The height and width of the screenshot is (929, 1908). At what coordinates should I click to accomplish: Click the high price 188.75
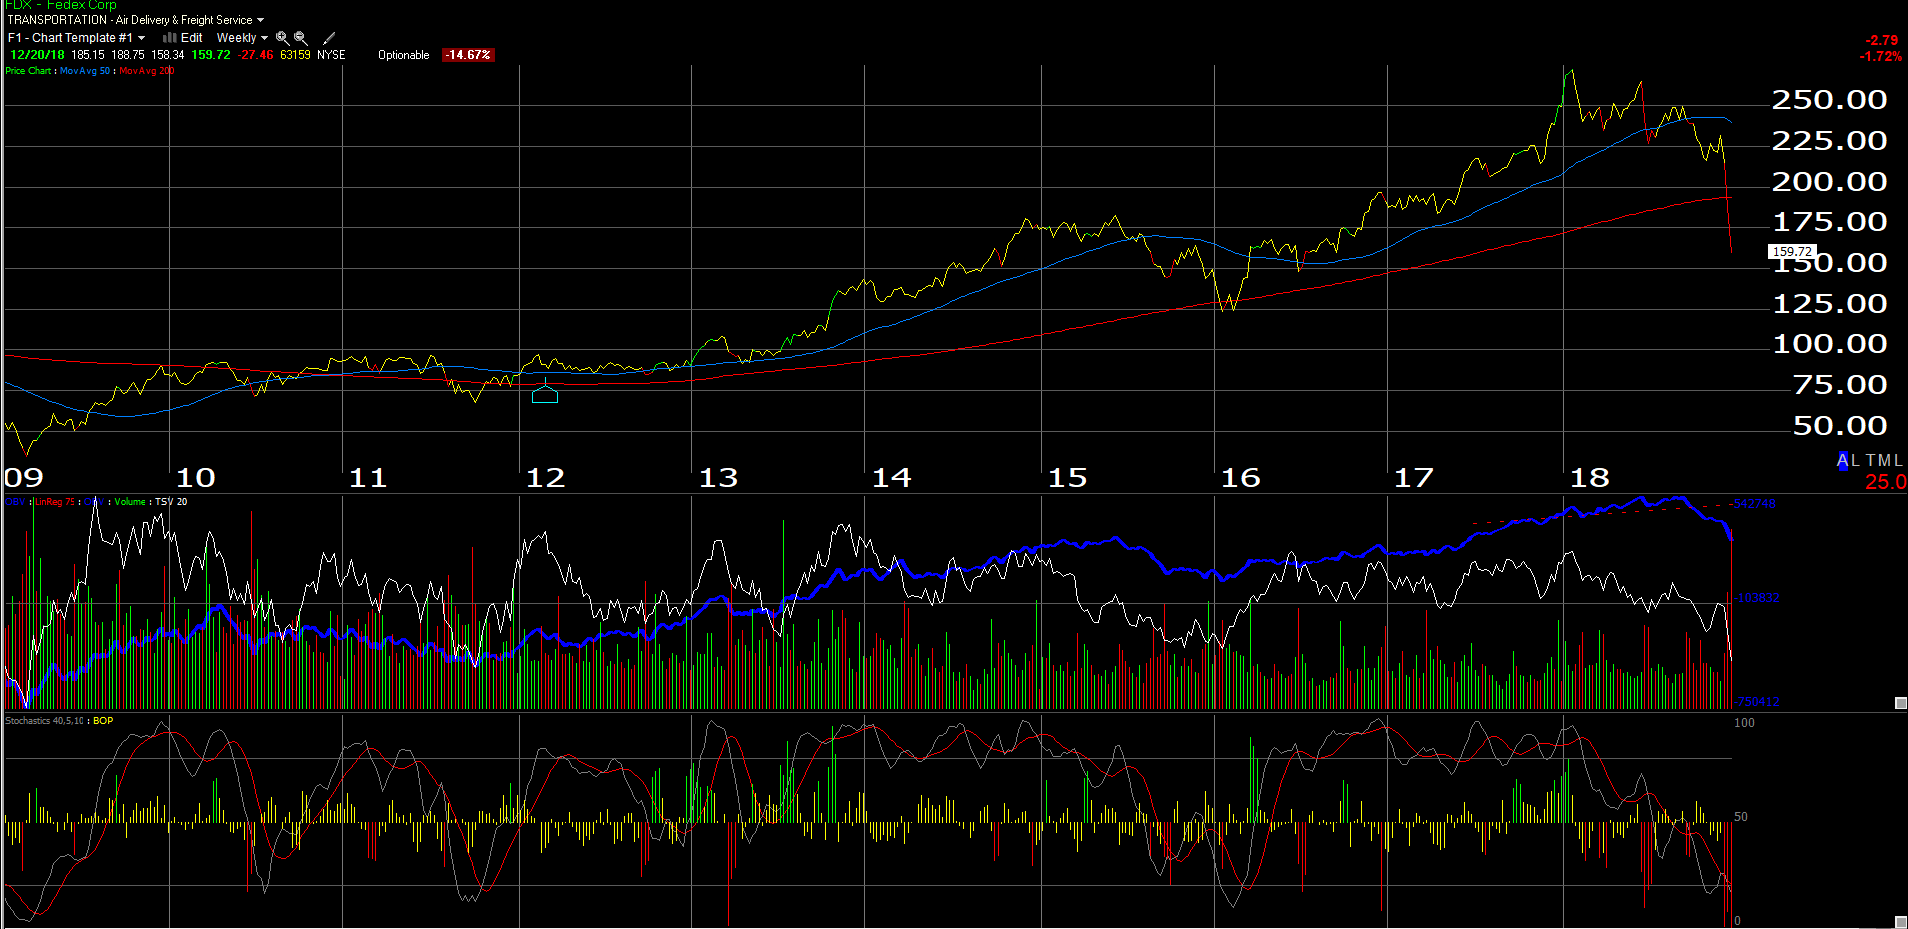(x=128, y=55)
